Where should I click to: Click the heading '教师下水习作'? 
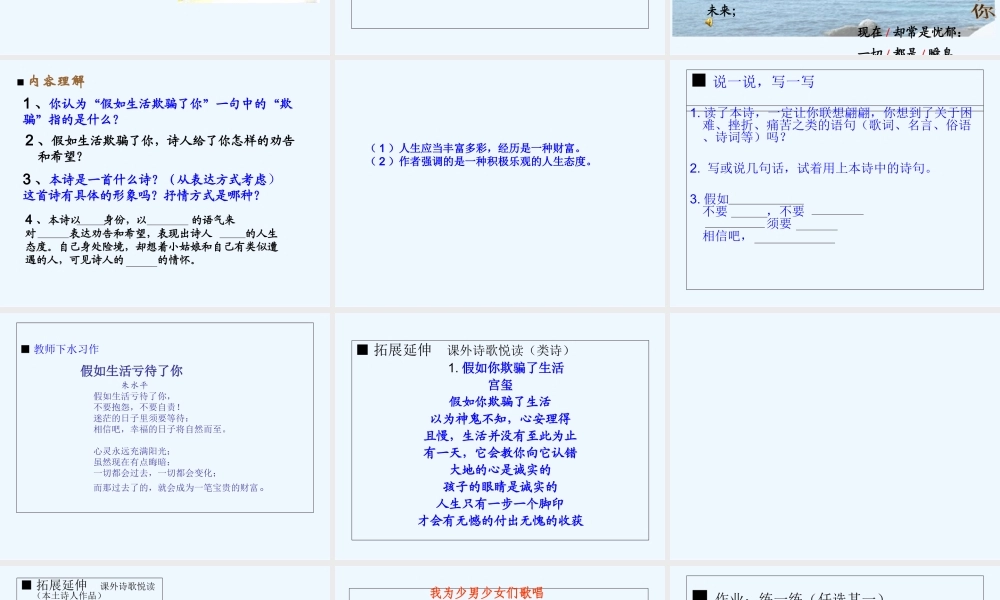pos(66,349)
